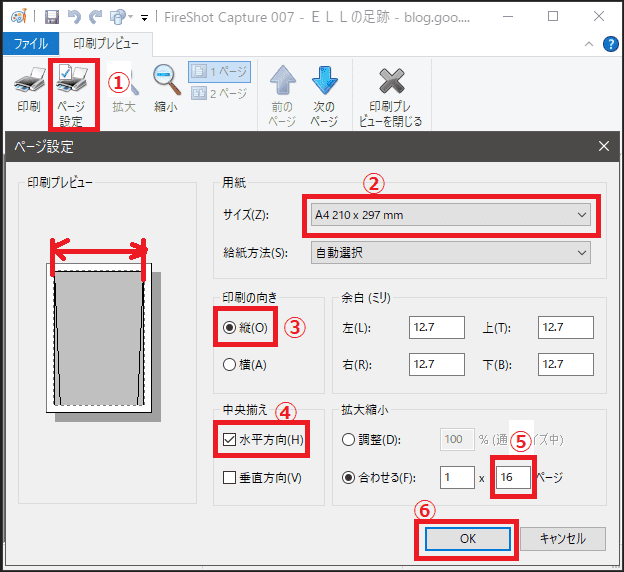Open the quick access toolbar customize arrow
The width and height of the screenshot is (624, 572).
(144, 18)
